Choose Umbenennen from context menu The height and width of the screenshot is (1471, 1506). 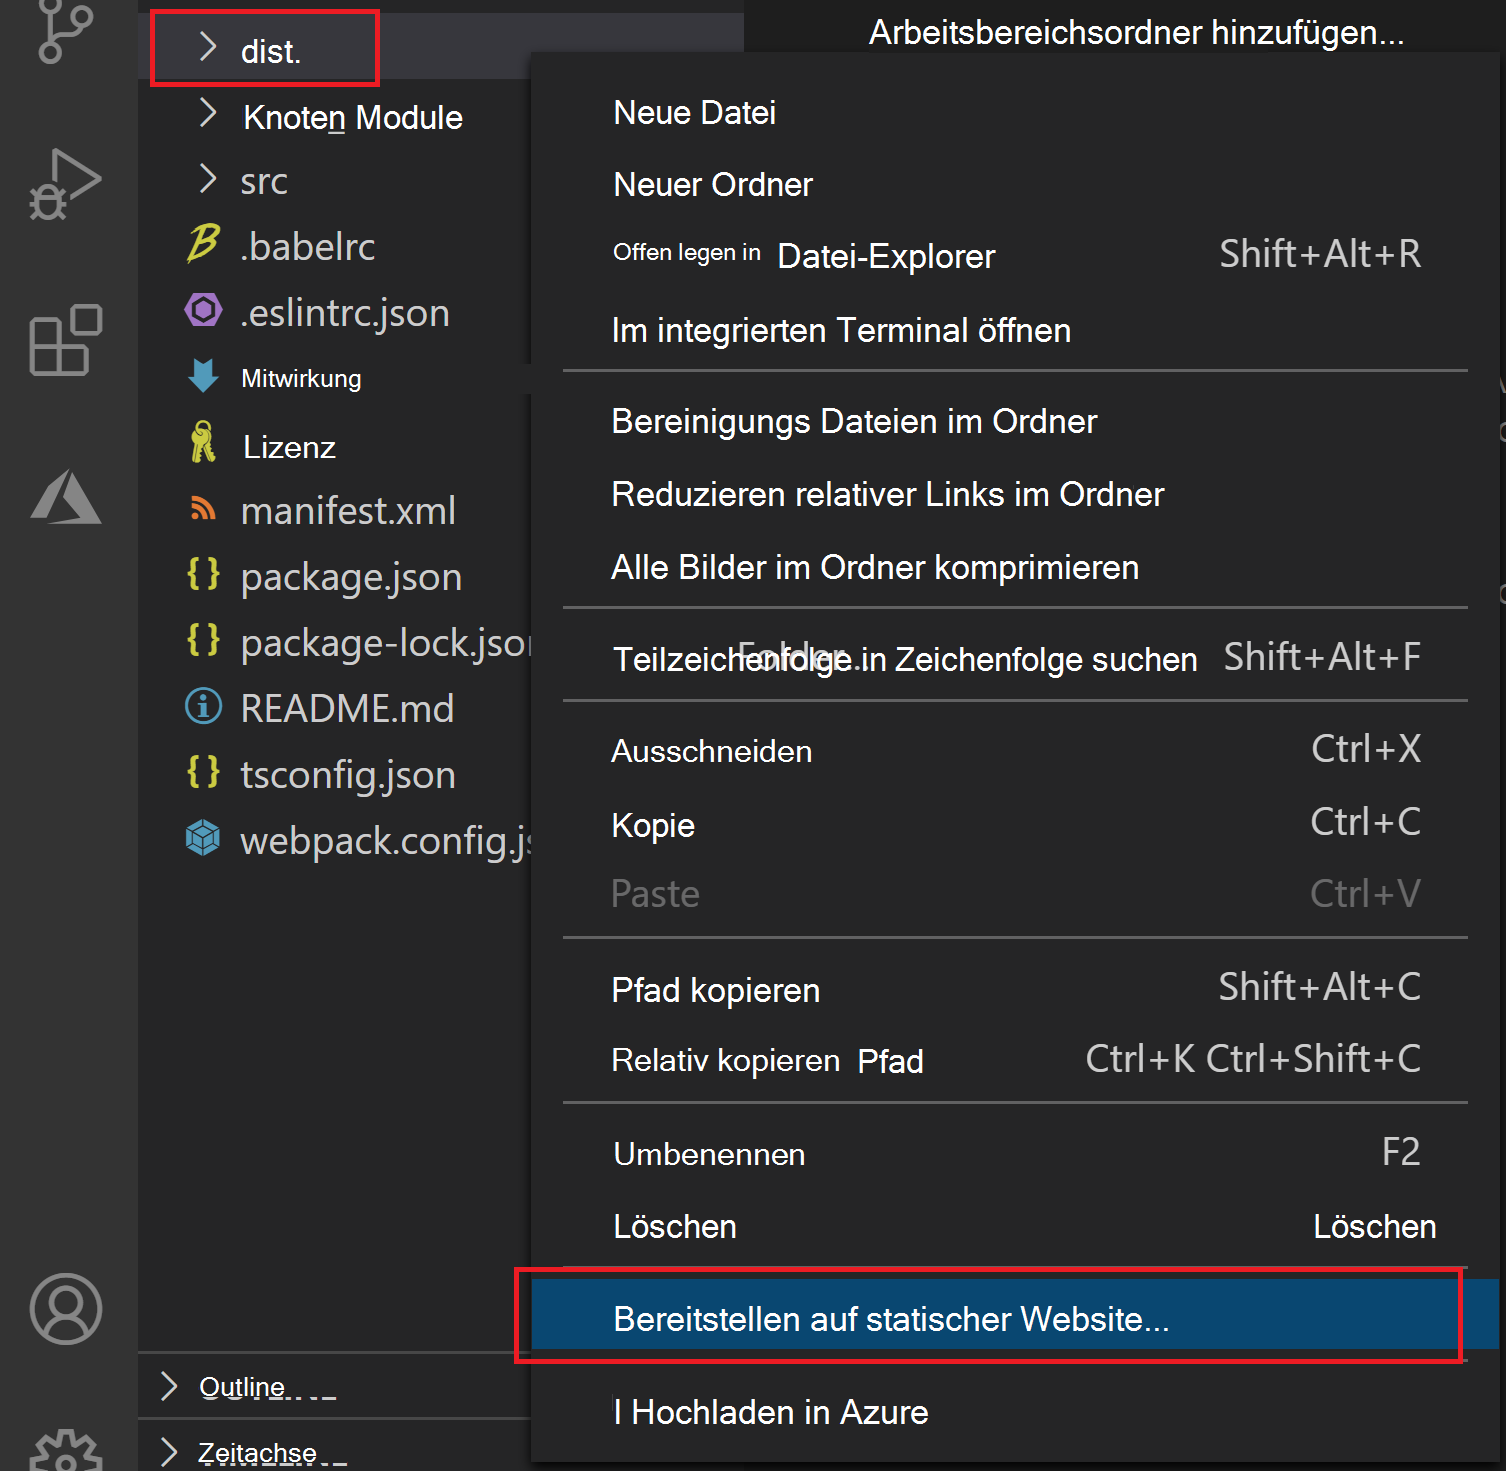[1015, 1153]
